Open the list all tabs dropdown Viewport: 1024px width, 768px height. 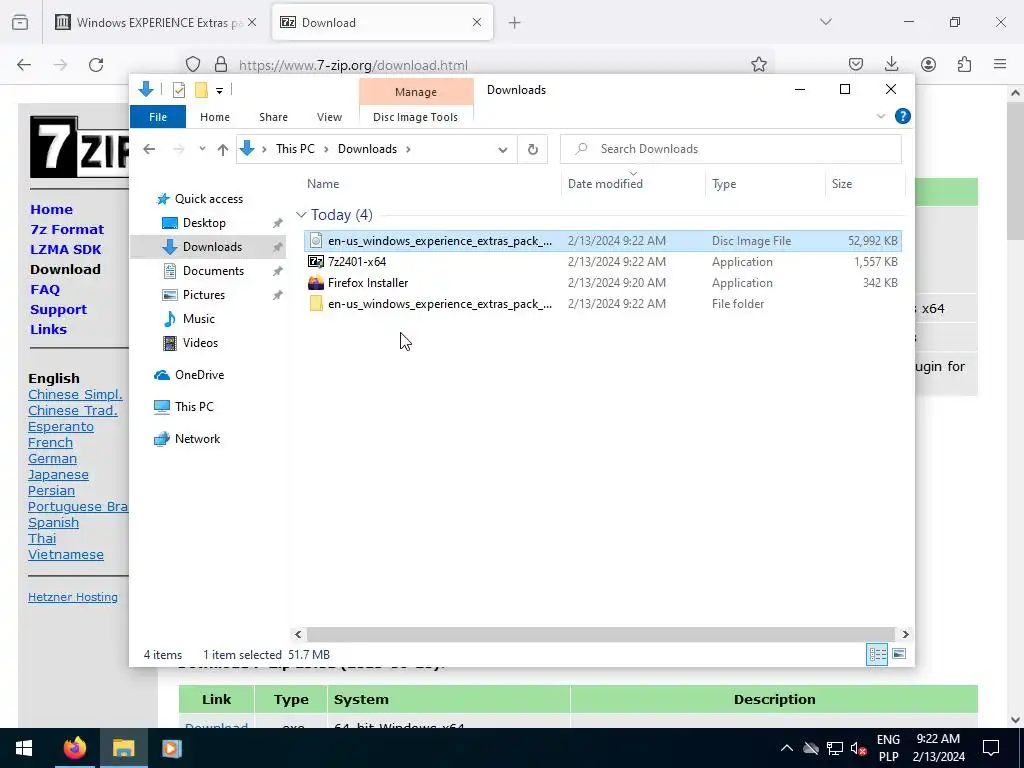(x=825, y=22)
